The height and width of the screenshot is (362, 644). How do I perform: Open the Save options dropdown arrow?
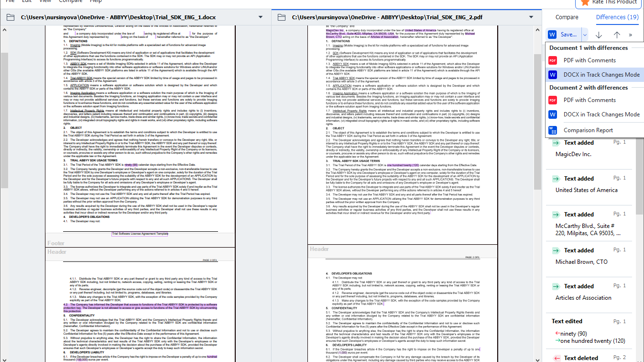(585, 35)
